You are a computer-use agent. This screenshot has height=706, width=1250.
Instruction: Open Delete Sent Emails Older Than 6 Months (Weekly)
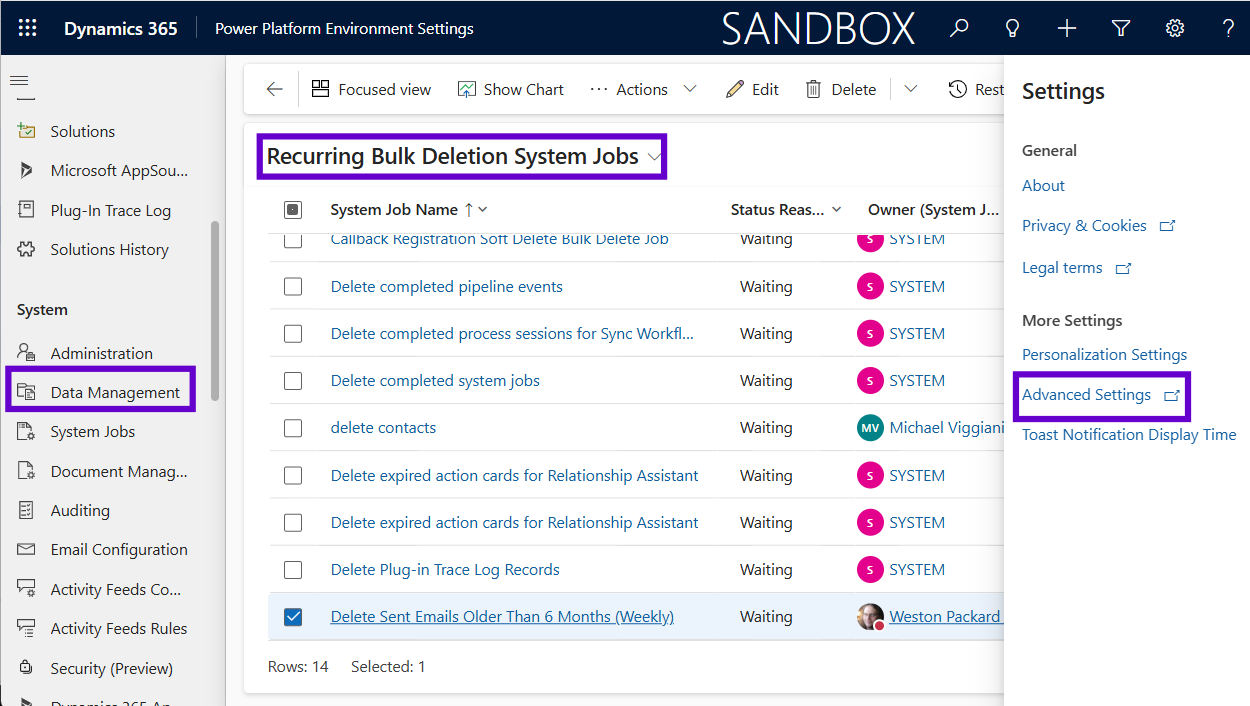[x=502, y=616]
